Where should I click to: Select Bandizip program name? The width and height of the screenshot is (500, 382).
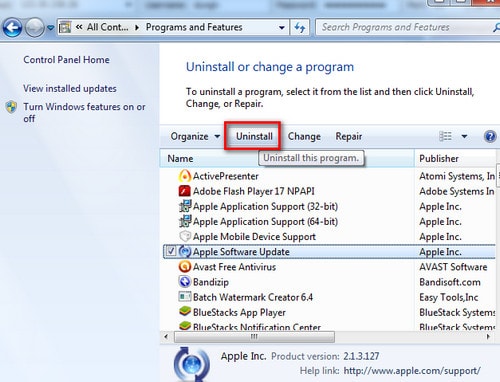coord(211,282)
